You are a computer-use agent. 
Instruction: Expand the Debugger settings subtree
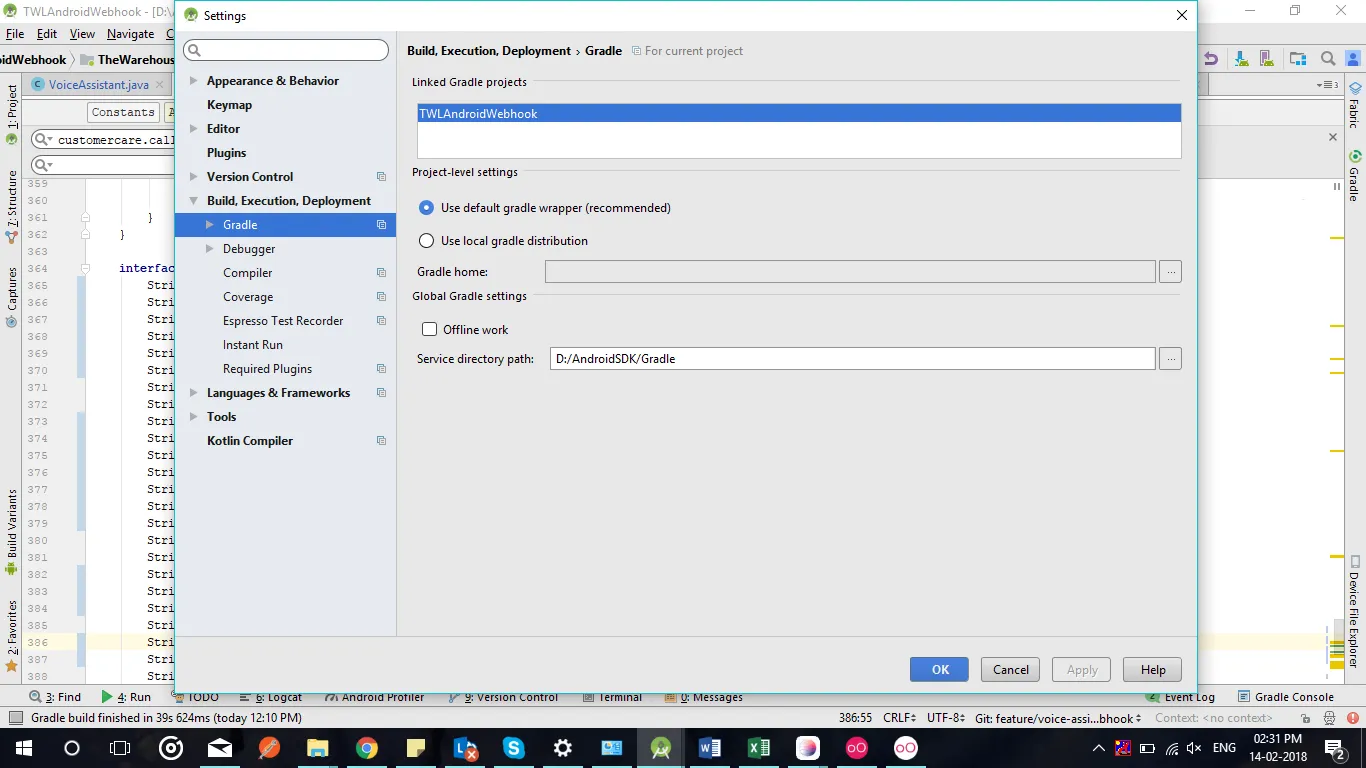click(209, 249)
